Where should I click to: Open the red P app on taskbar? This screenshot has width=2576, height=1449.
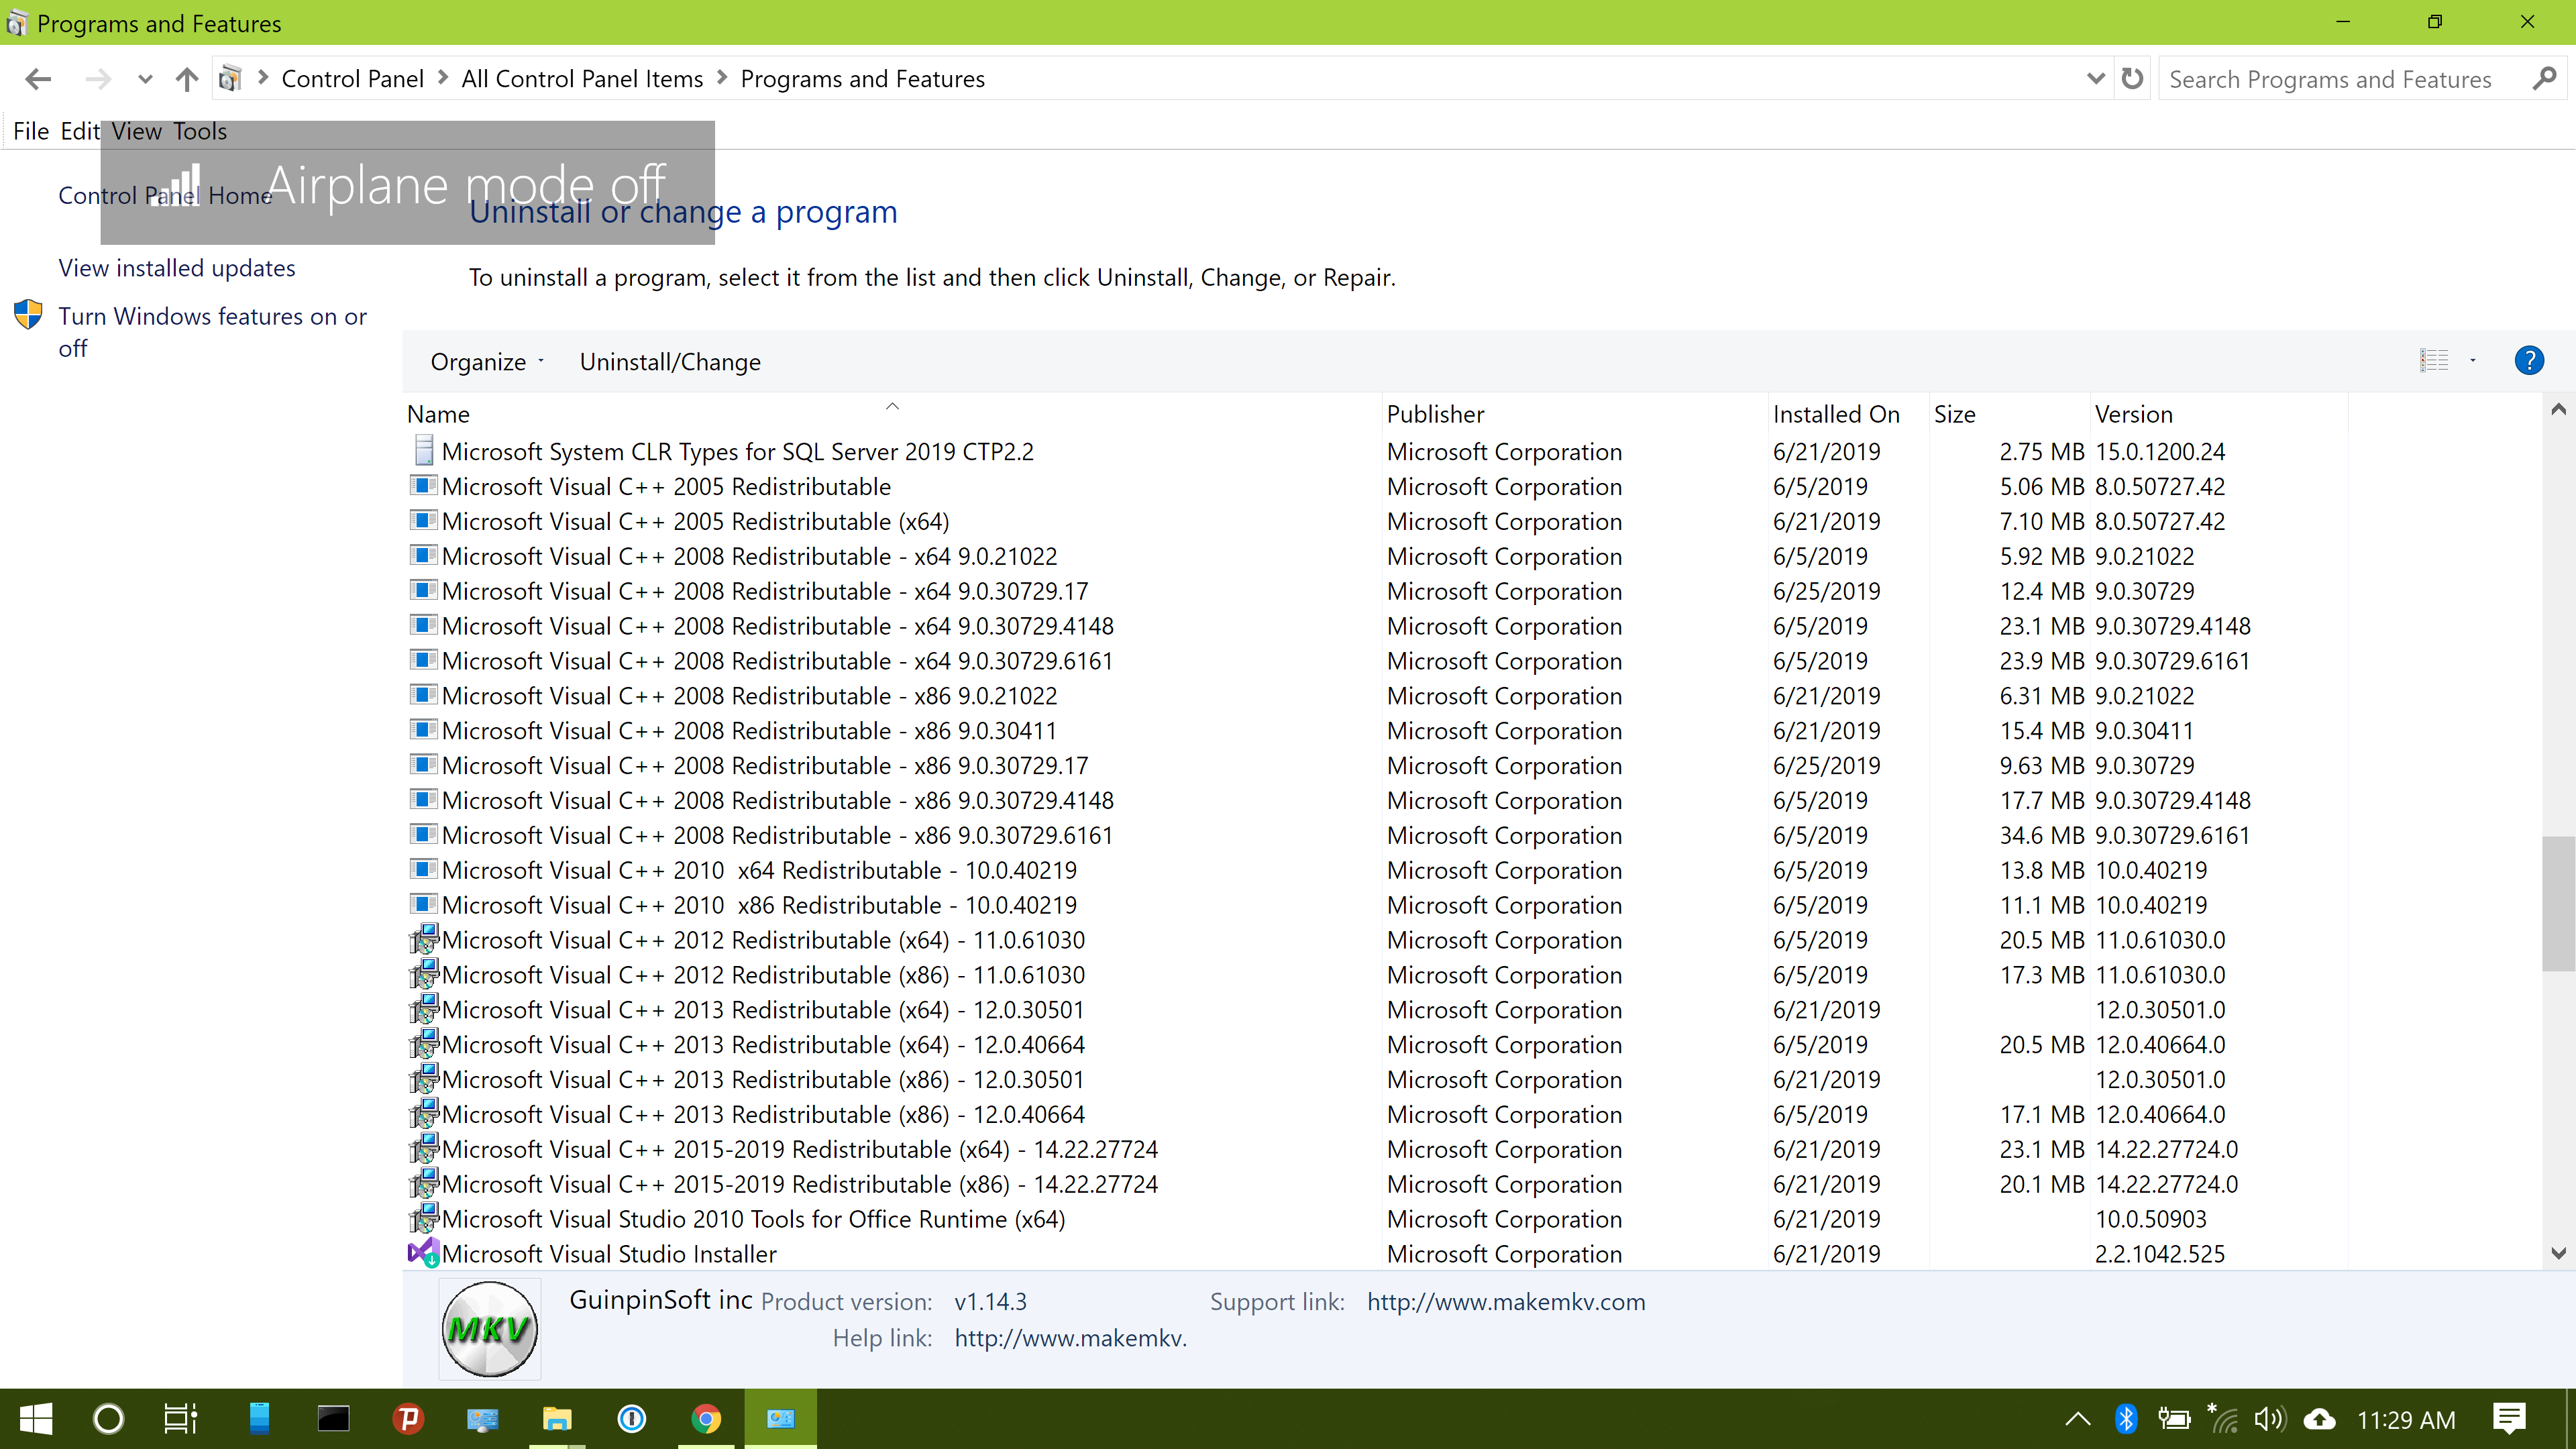coord(408,1418)
